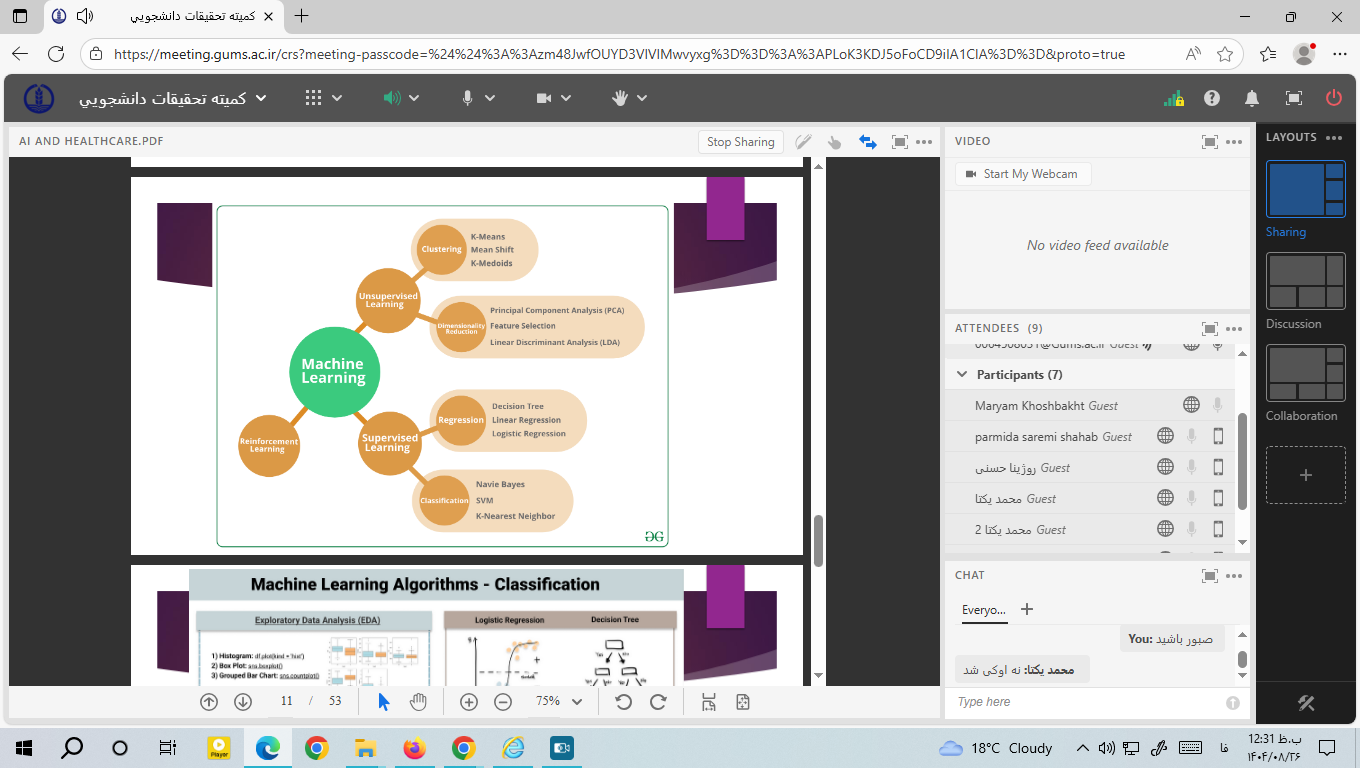The image size is (1360, 768).
Task: Click the Stop Sharing button
Action: [740, 142]
